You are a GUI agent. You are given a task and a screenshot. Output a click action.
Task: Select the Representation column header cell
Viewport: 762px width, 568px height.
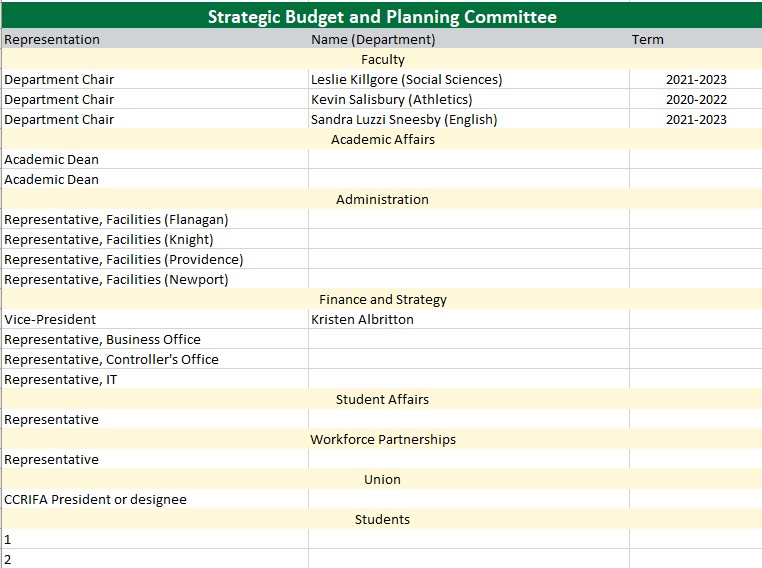pos(52,40)
